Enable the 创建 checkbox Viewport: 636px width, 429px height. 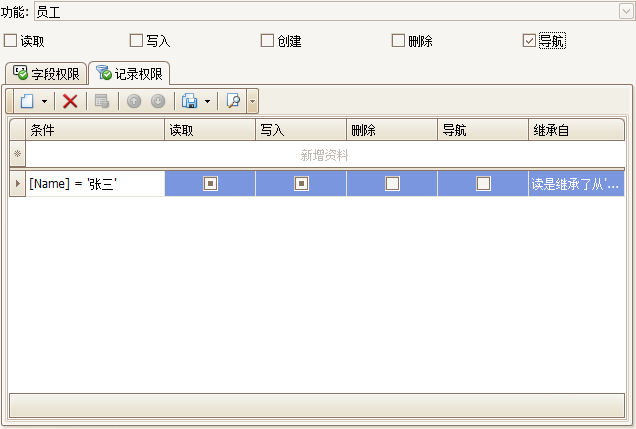[267, 41]
